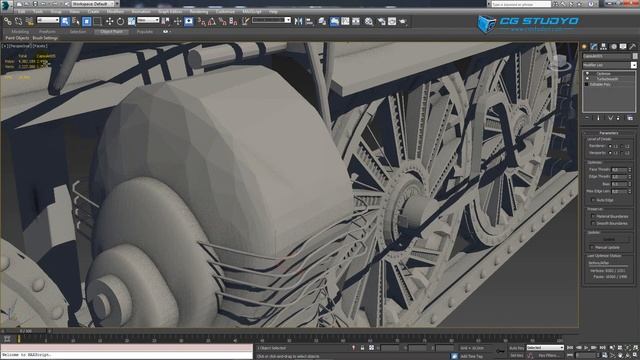
Task: Open the Schematic View
Action: [x=356, y=21]
